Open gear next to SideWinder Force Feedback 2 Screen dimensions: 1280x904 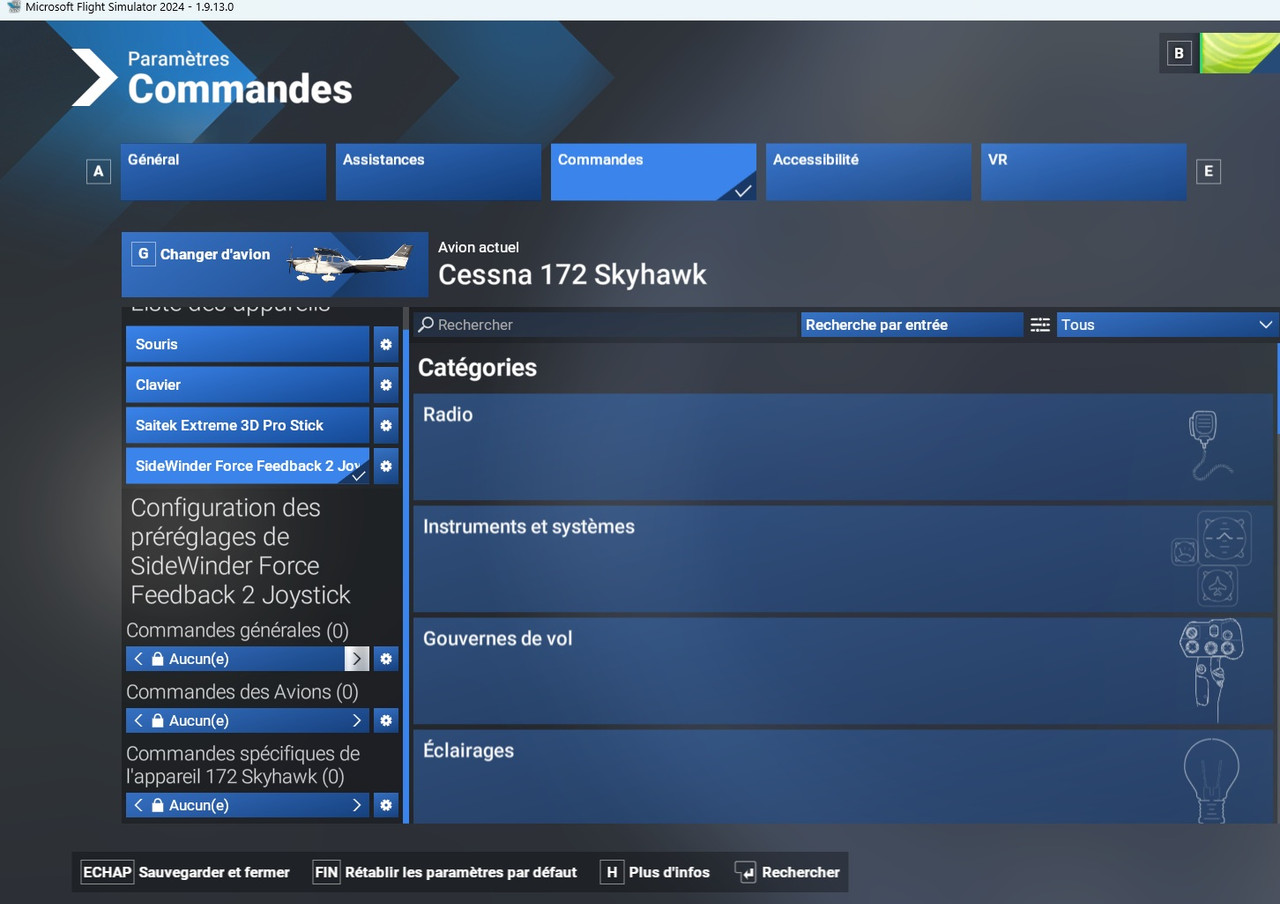click(x=386, y=466)
